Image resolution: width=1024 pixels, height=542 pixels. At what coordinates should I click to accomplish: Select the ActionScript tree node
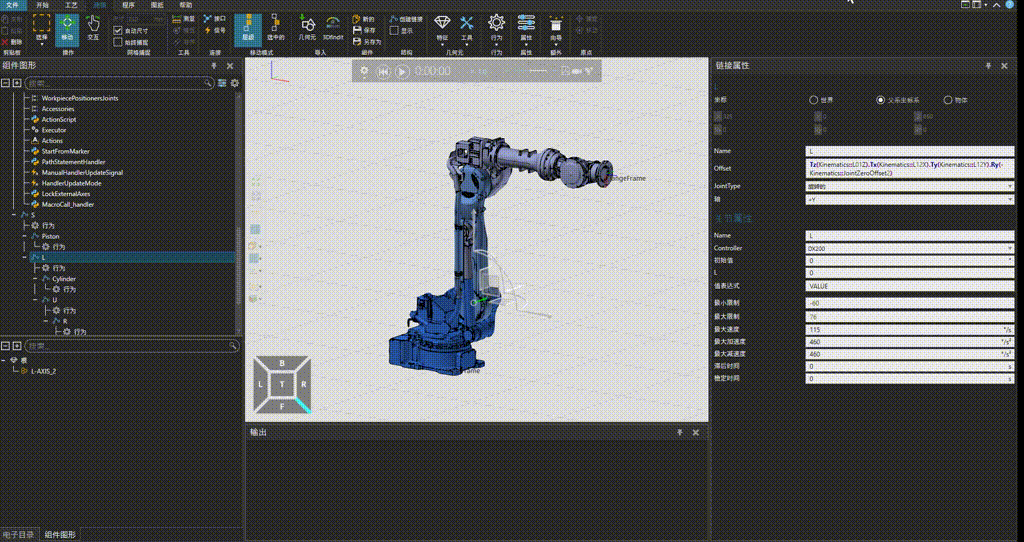pyautogui.click(x=59, y=120)
